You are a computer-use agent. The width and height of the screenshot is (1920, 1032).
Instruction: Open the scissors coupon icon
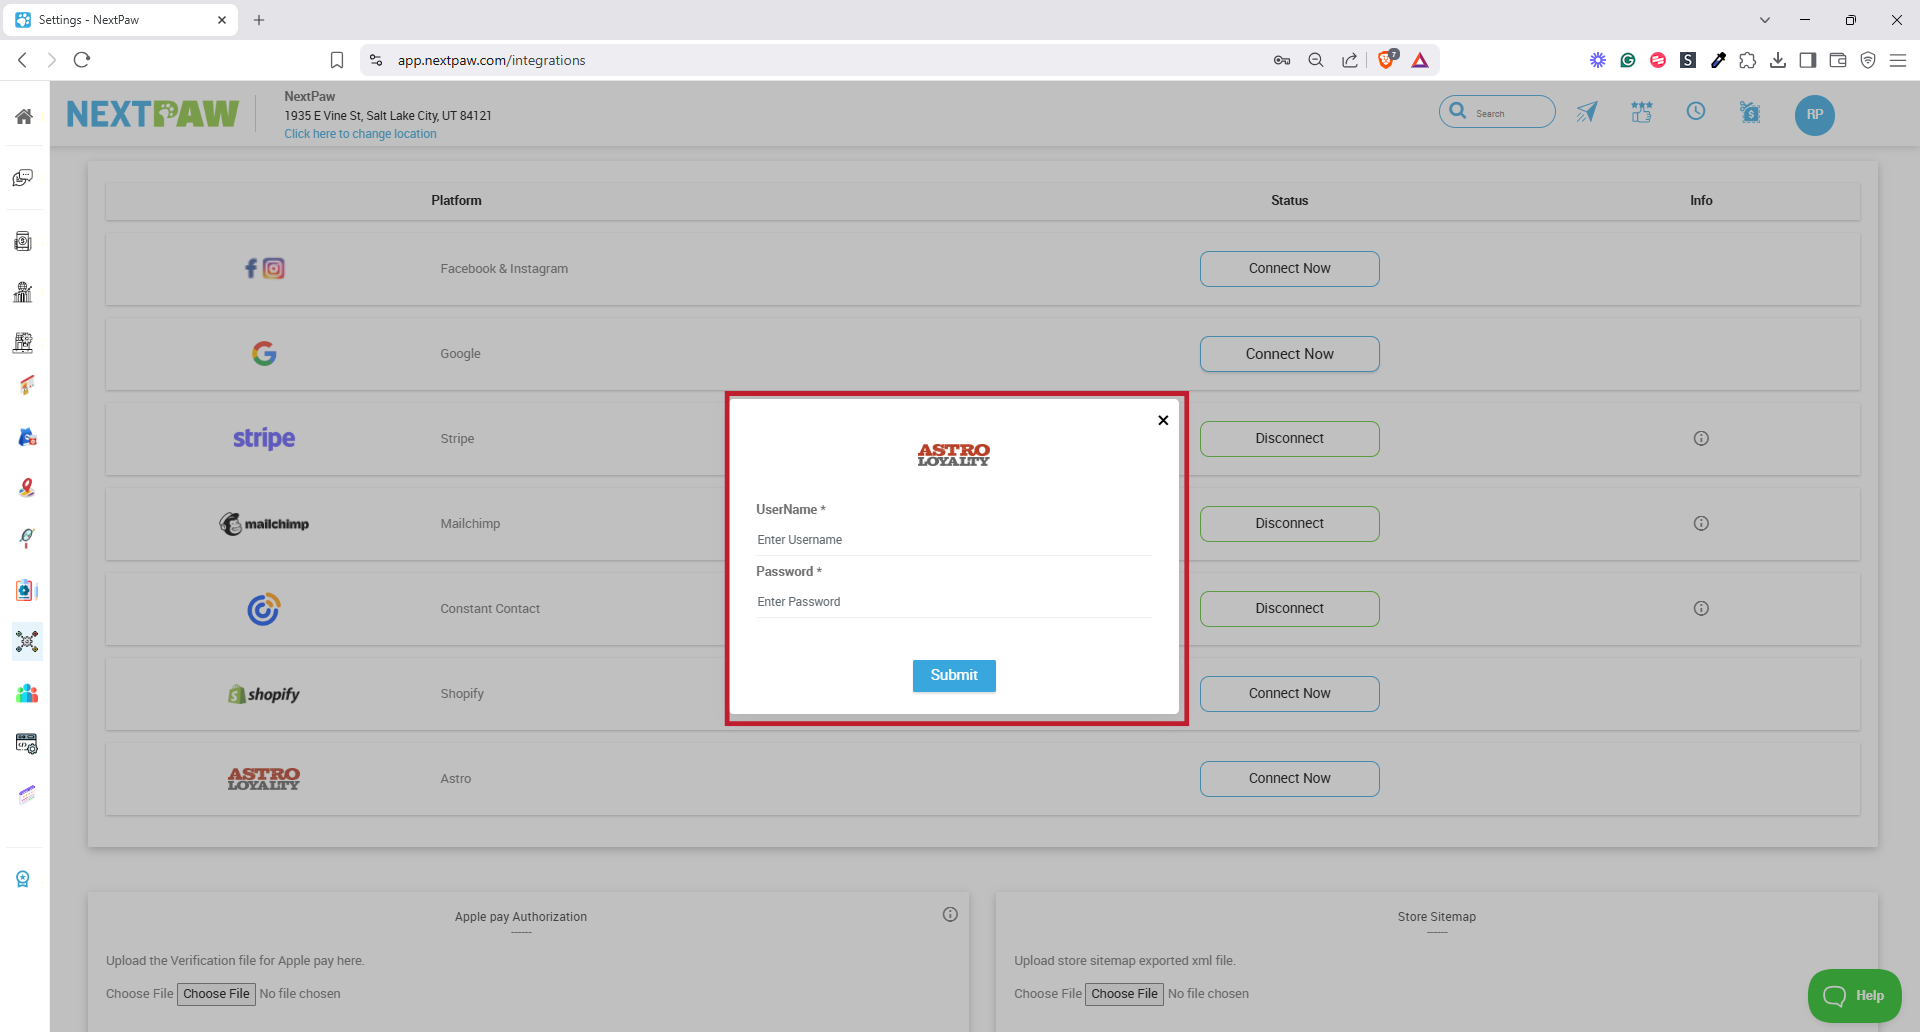1750,112
